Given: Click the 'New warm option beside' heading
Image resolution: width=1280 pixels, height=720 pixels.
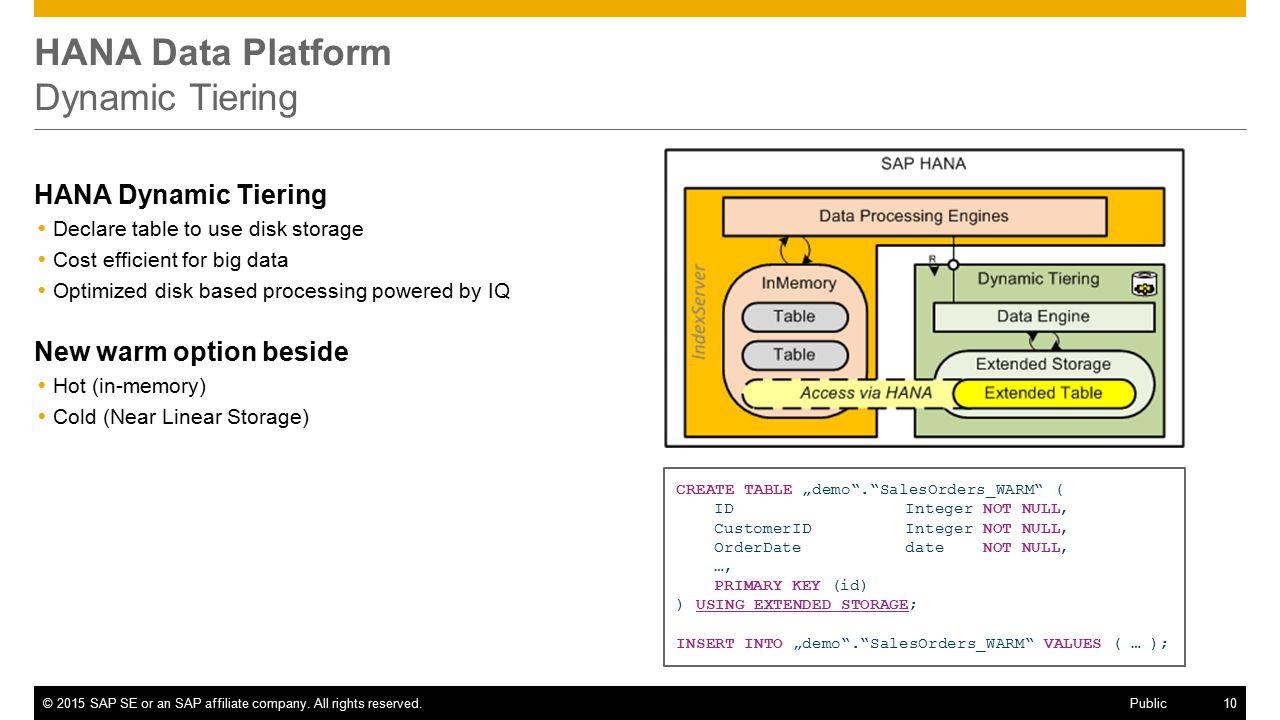Looking at the screenshot, I should pos(192,352).
